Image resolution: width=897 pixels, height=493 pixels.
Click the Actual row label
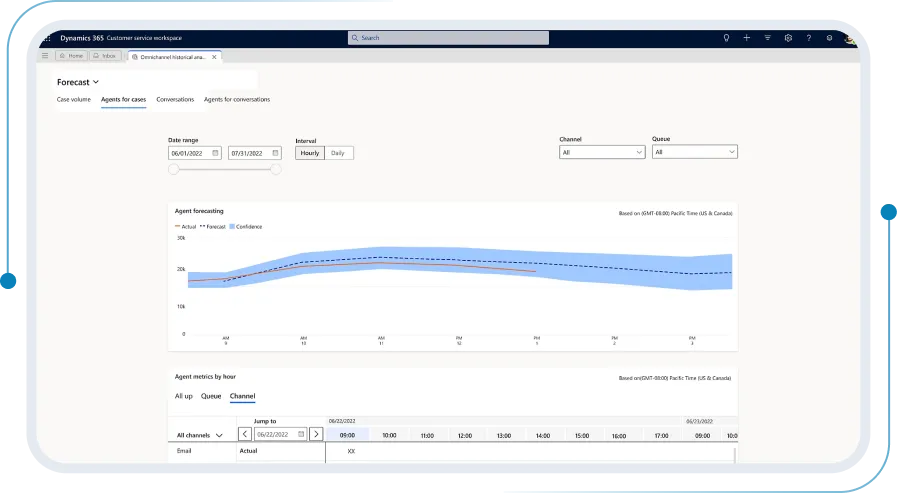coord(248,451)
